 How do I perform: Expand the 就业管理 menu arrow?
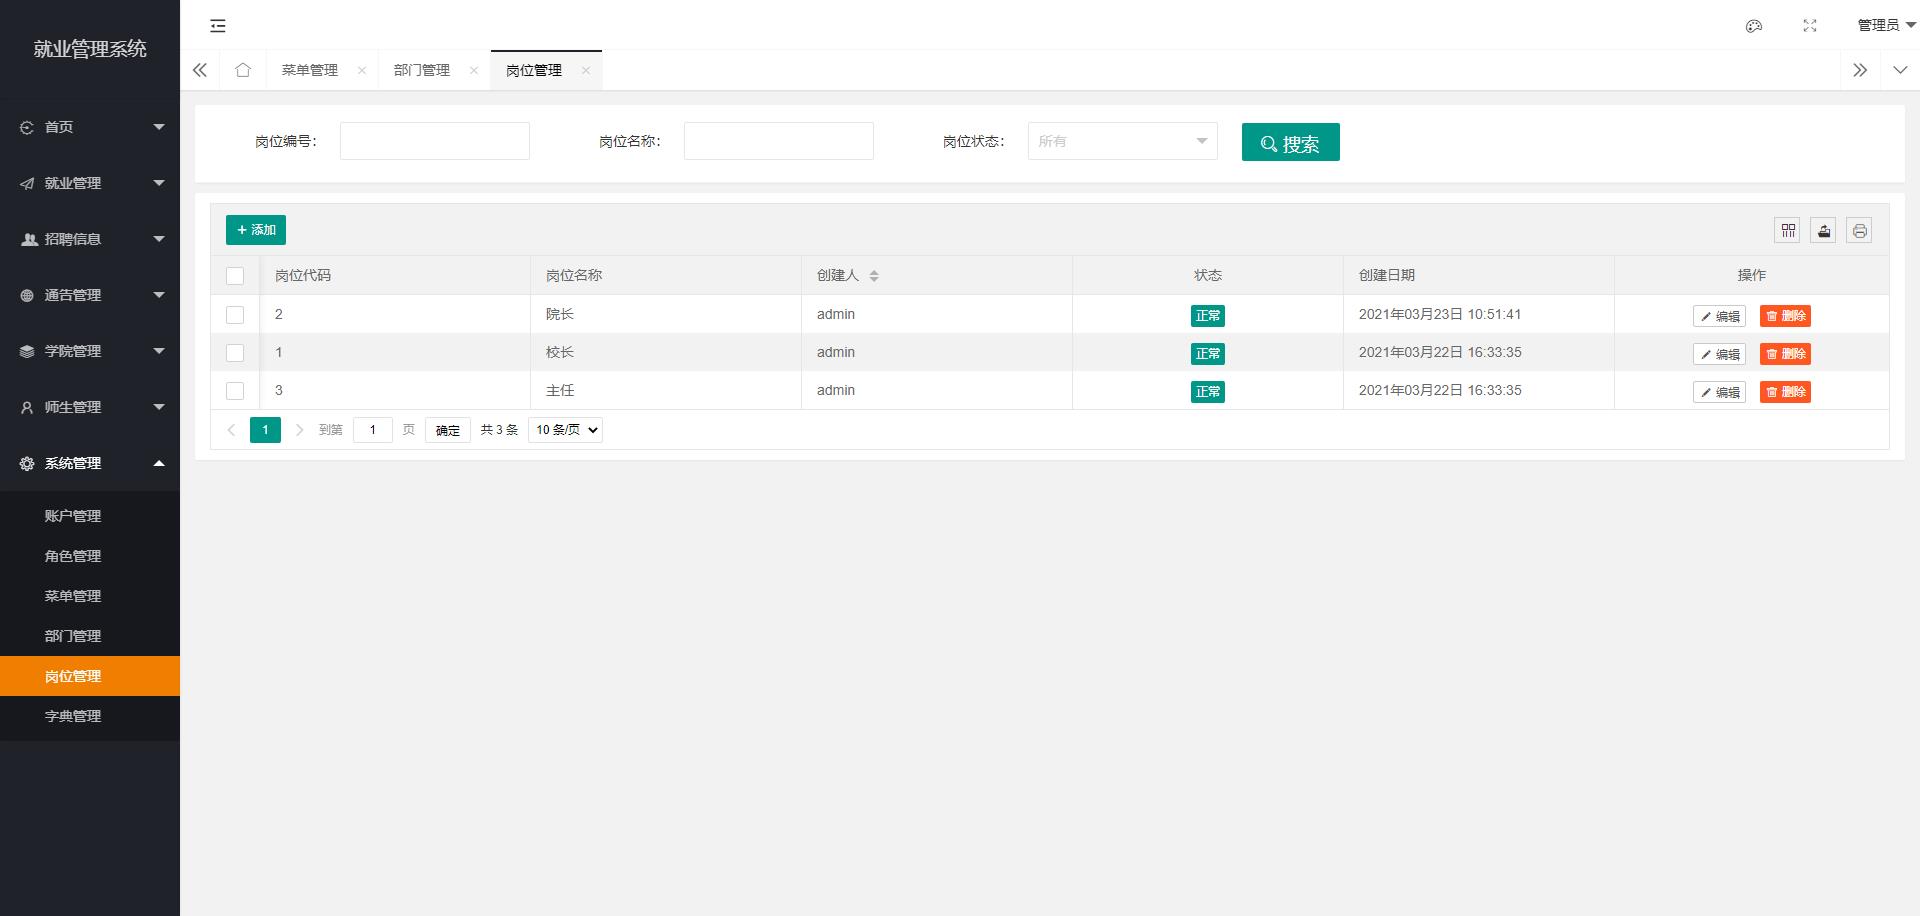[159, 183]
